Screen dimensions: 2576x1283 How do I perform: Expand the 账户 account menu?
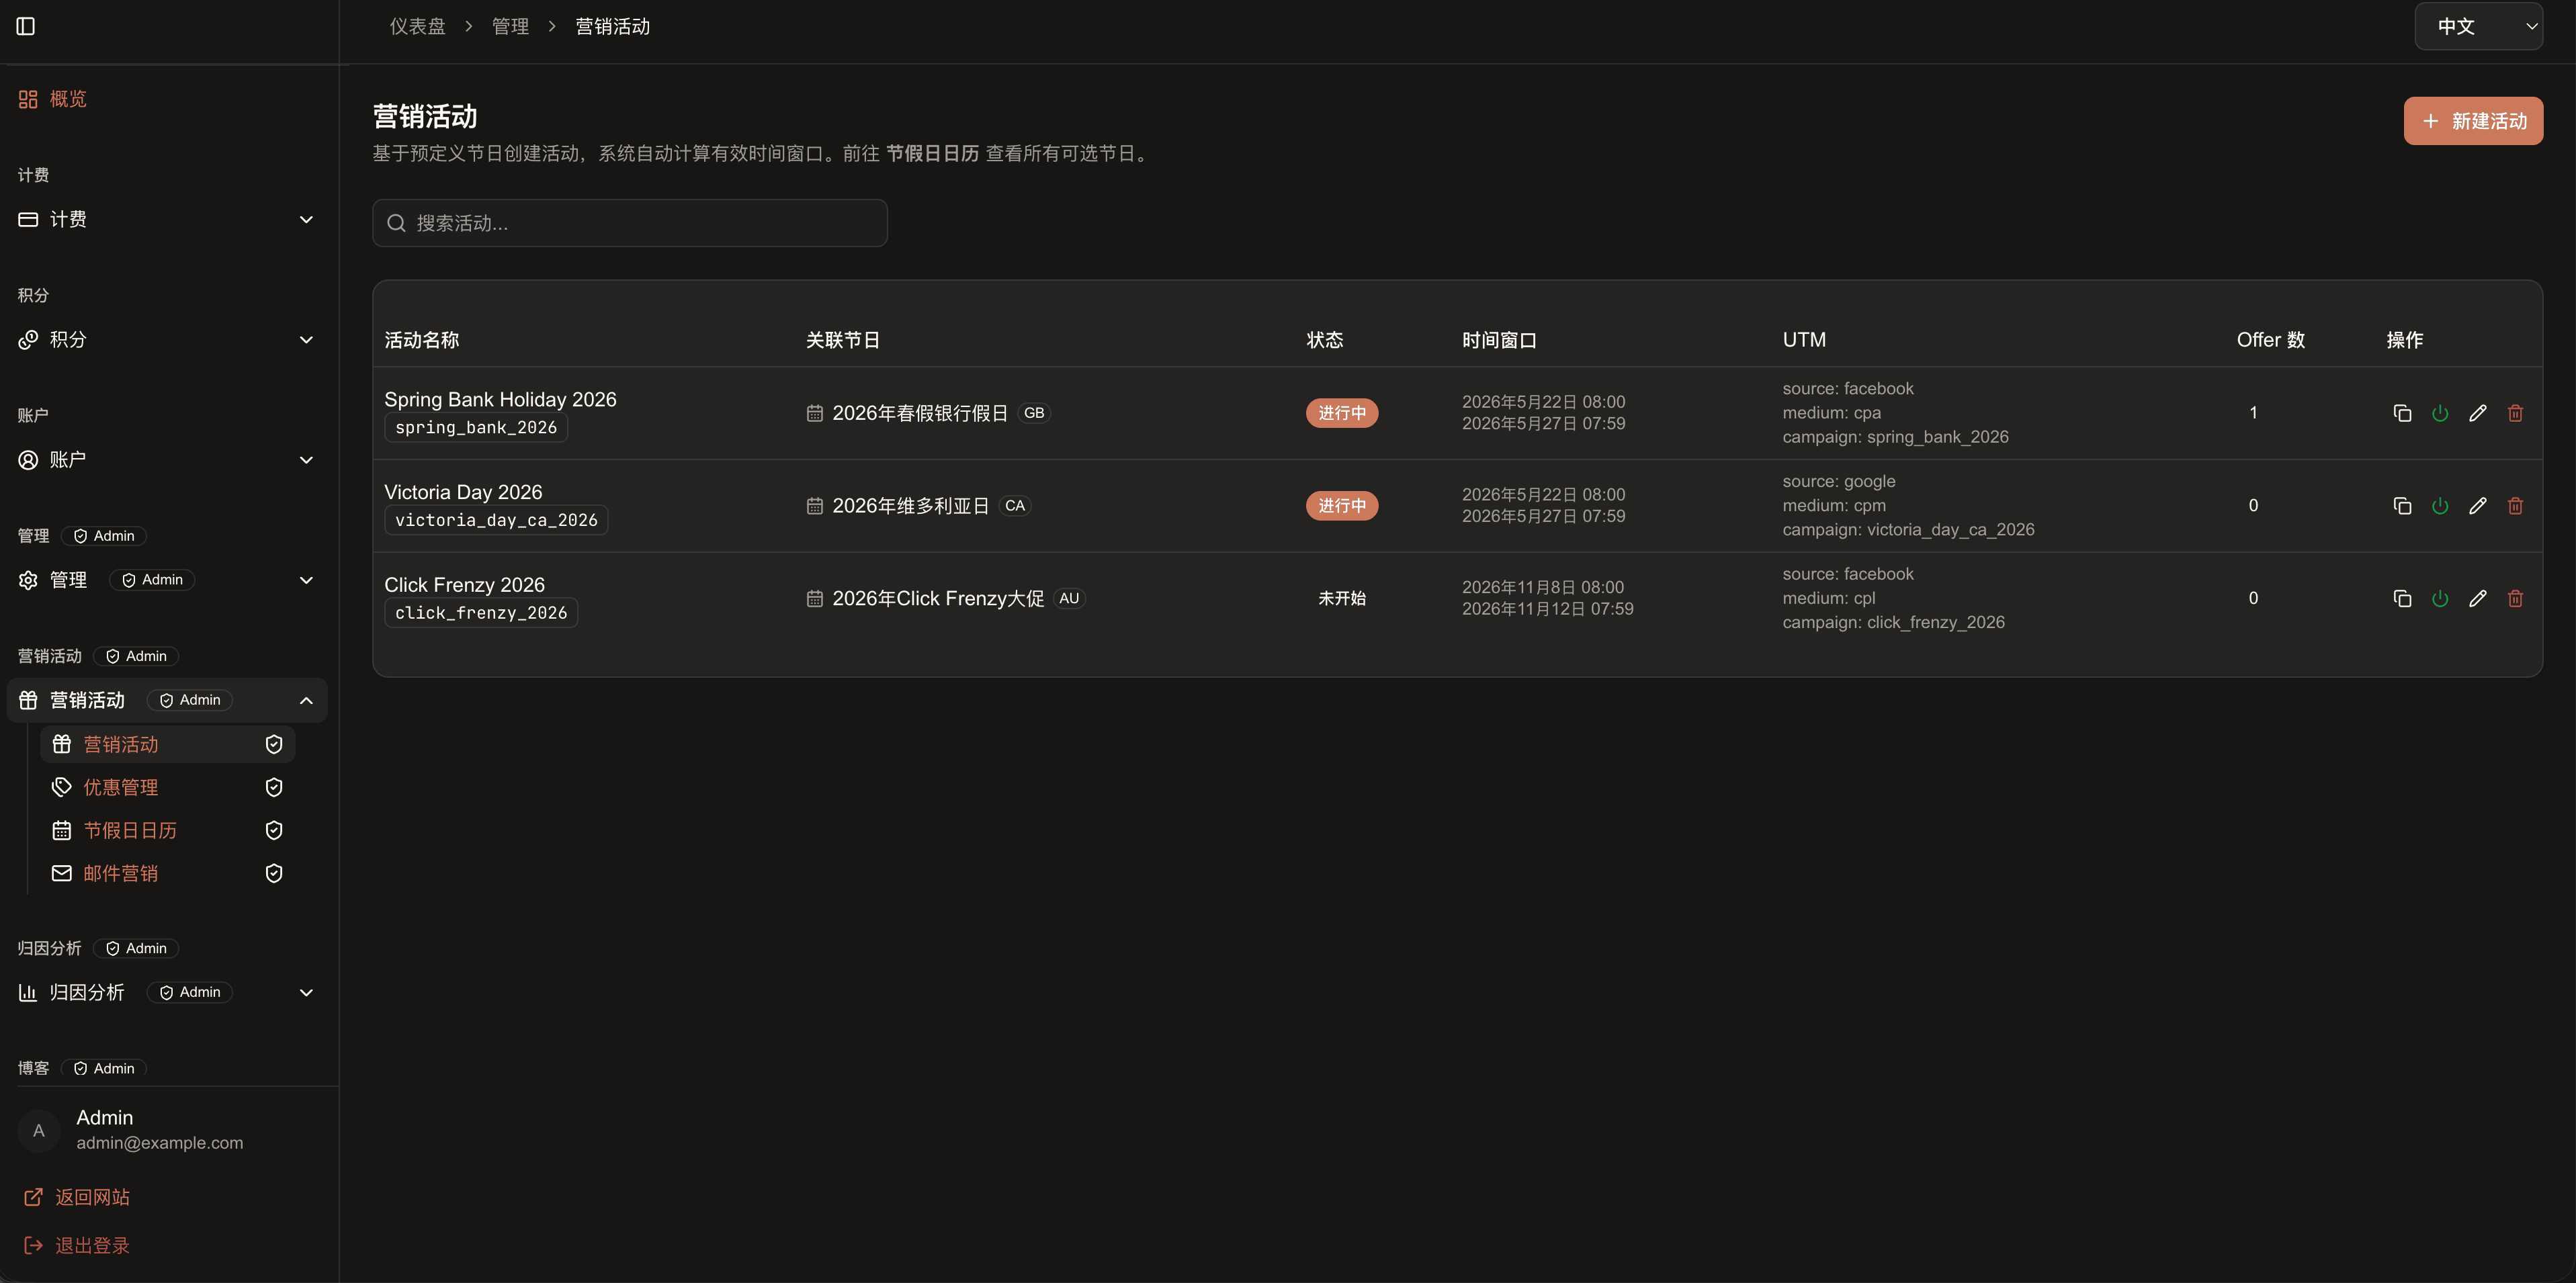[167, 460]
